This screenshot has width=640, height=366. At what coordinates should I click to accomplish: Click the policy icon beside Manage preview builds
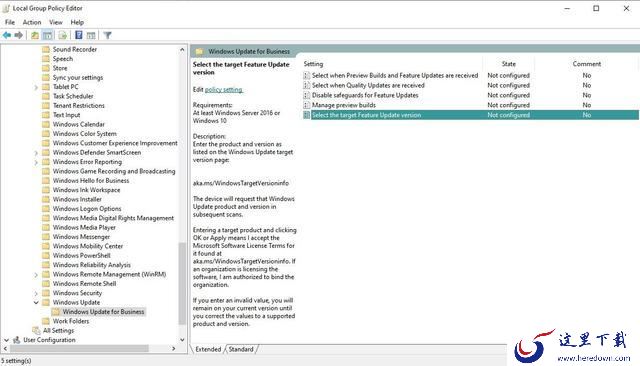307,105
